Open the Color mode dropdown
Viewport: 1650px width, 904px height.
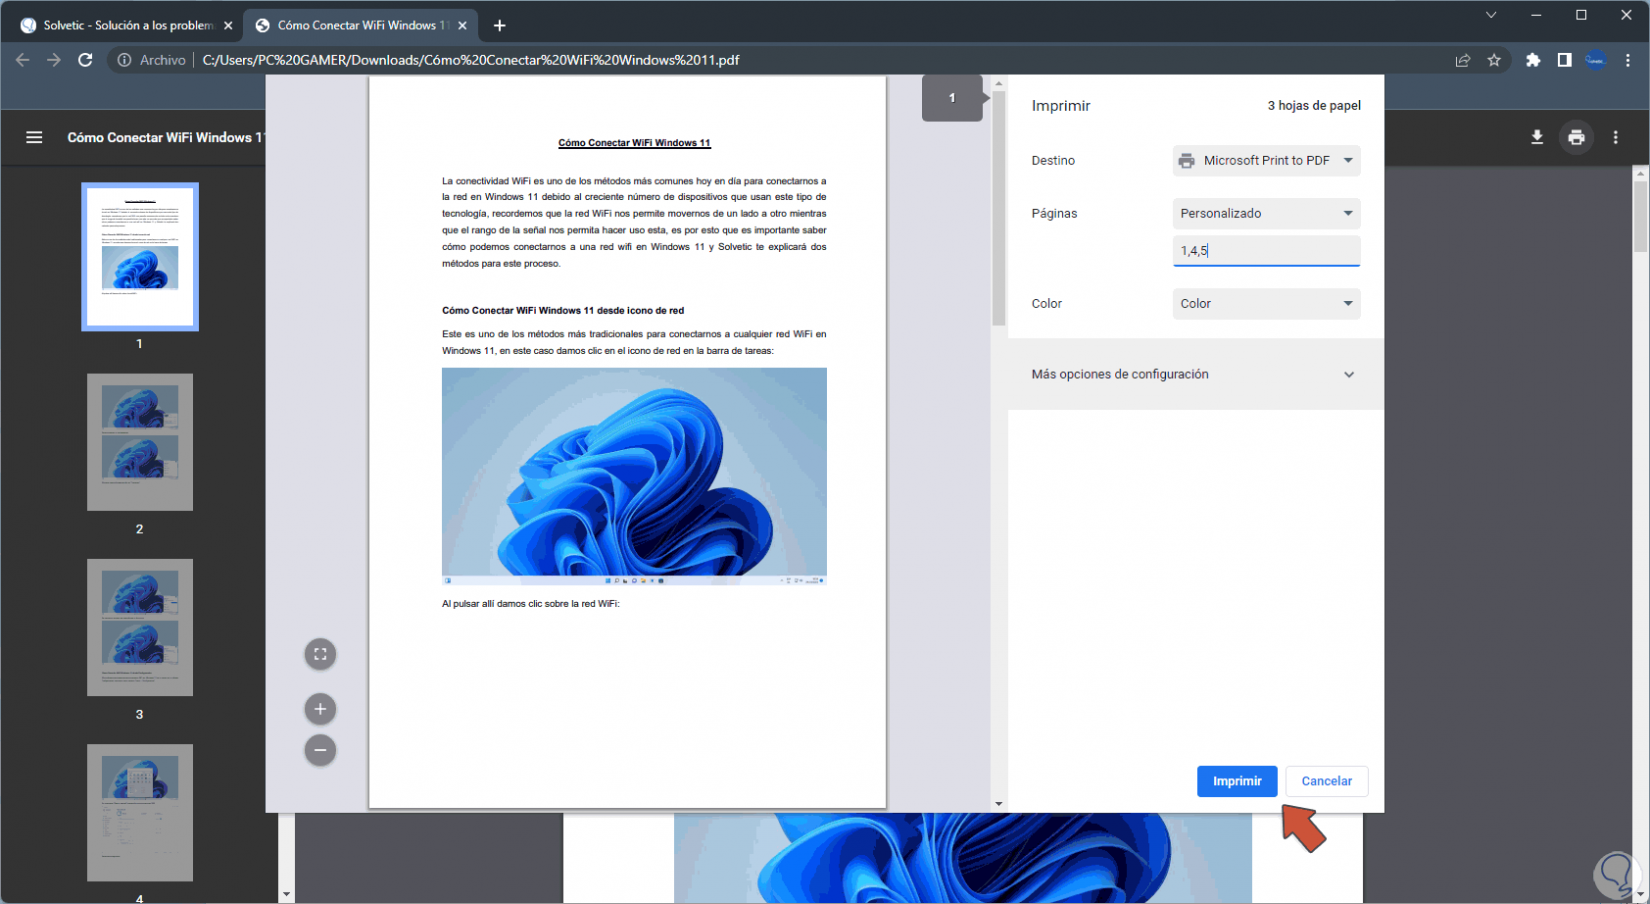coord(1266,304)
